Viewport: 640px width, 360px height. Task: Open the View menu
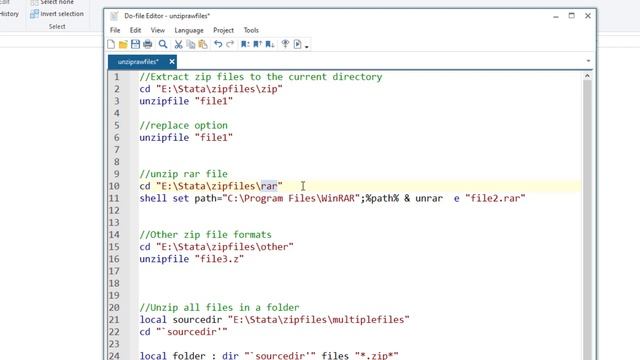point(158,30)
